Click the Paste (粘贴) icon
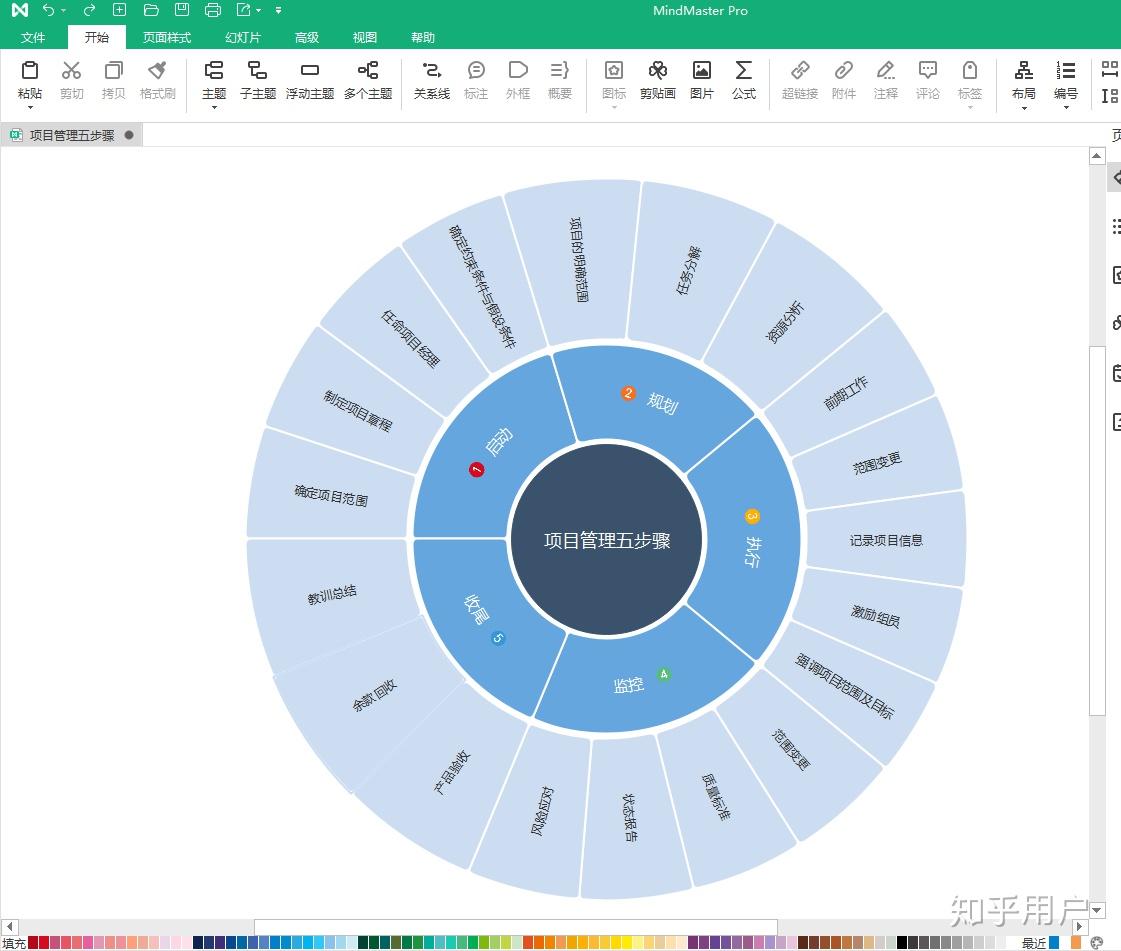Viewport: 1121px width, 951px height. [29, 71]
